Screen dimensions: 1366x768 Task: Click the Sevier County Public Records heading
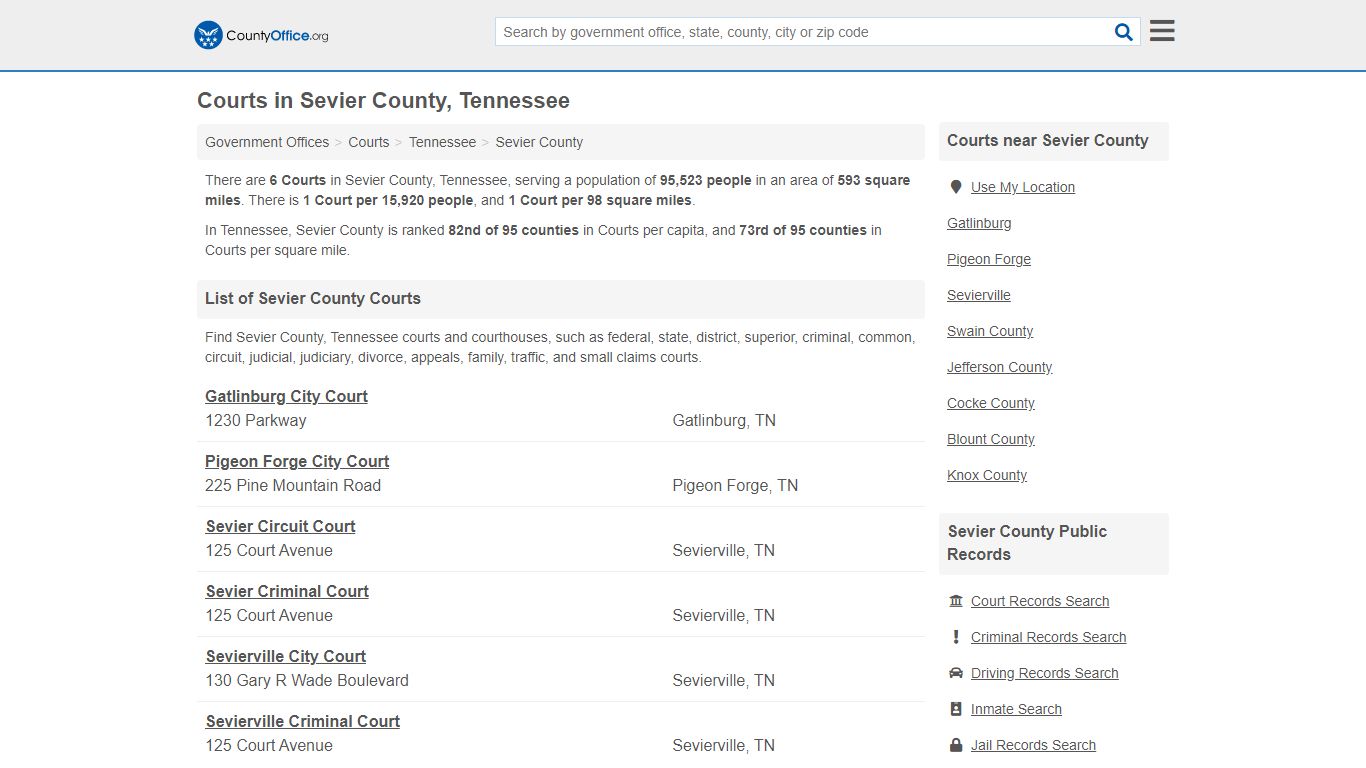tap(1027, 543)
